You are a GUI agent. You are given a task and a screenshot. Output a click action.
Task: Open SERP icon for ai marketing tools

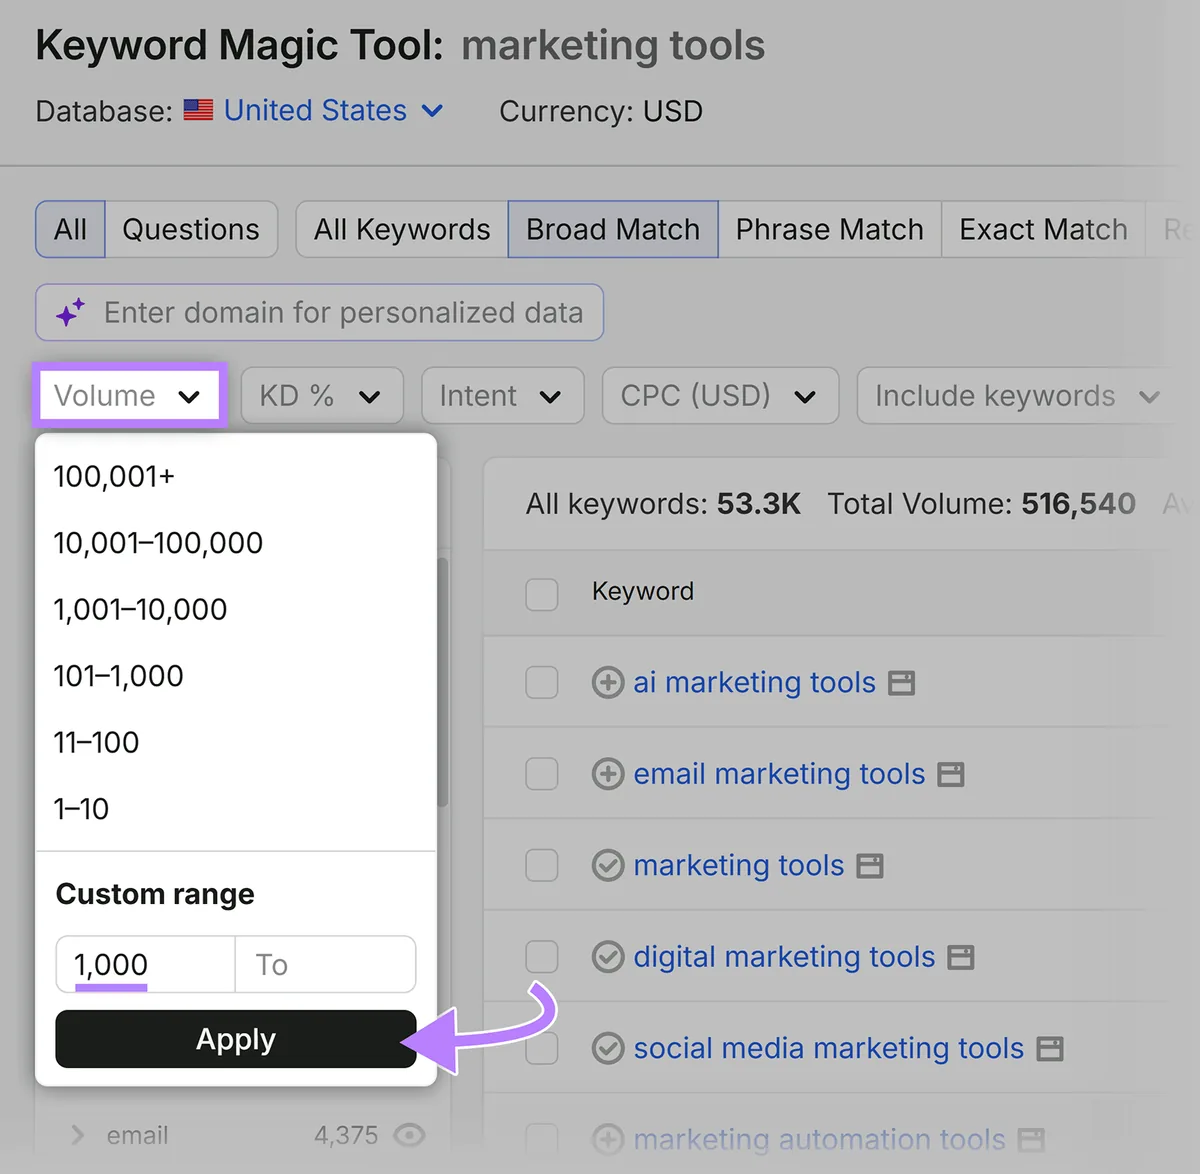point(902,683)
